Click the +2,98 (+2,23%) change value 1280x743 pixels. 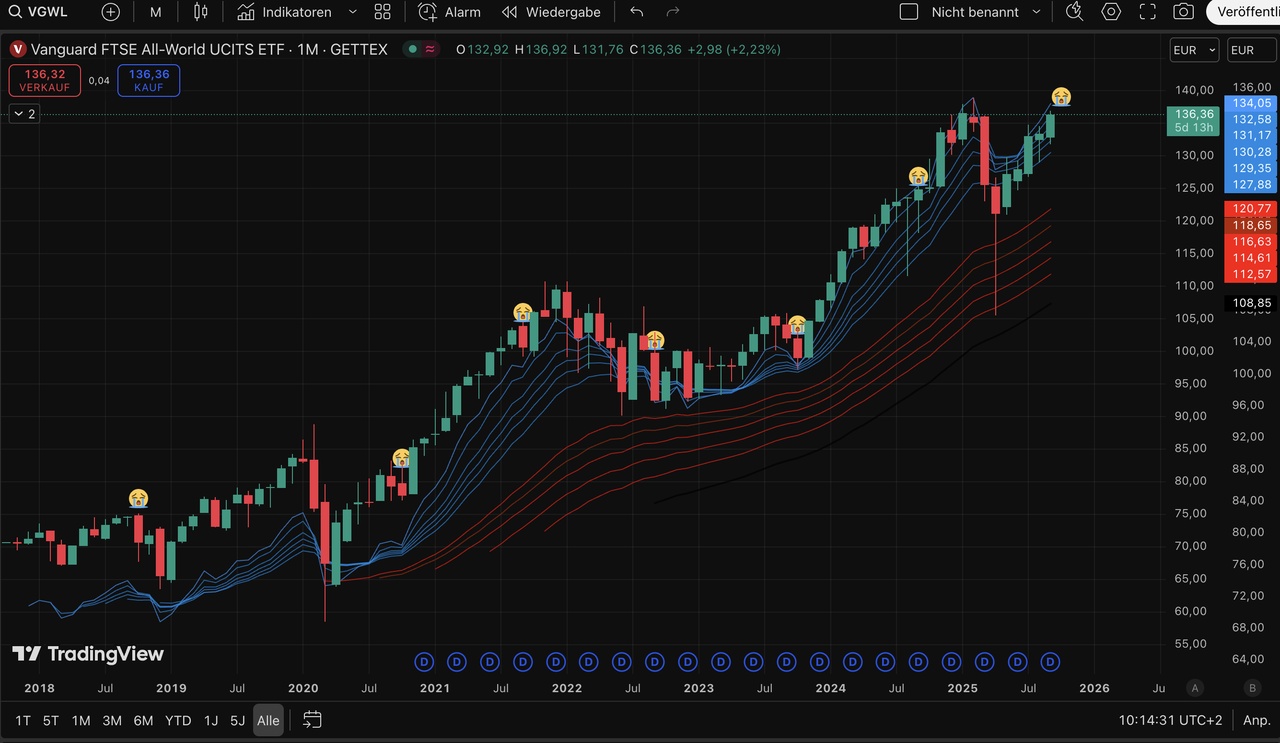click(x=734, y=49)
